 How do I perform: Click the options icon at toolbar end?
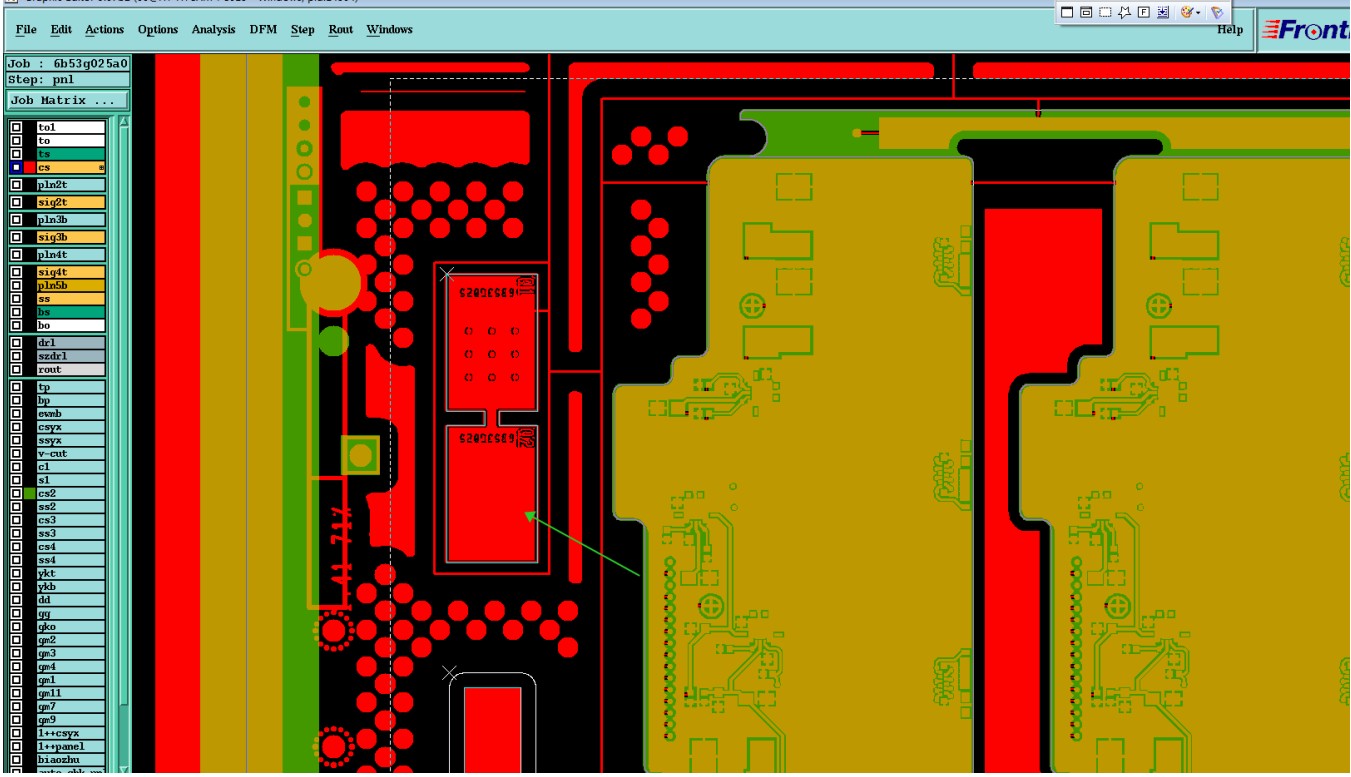pyautogui.click(x=1217, y=12)
